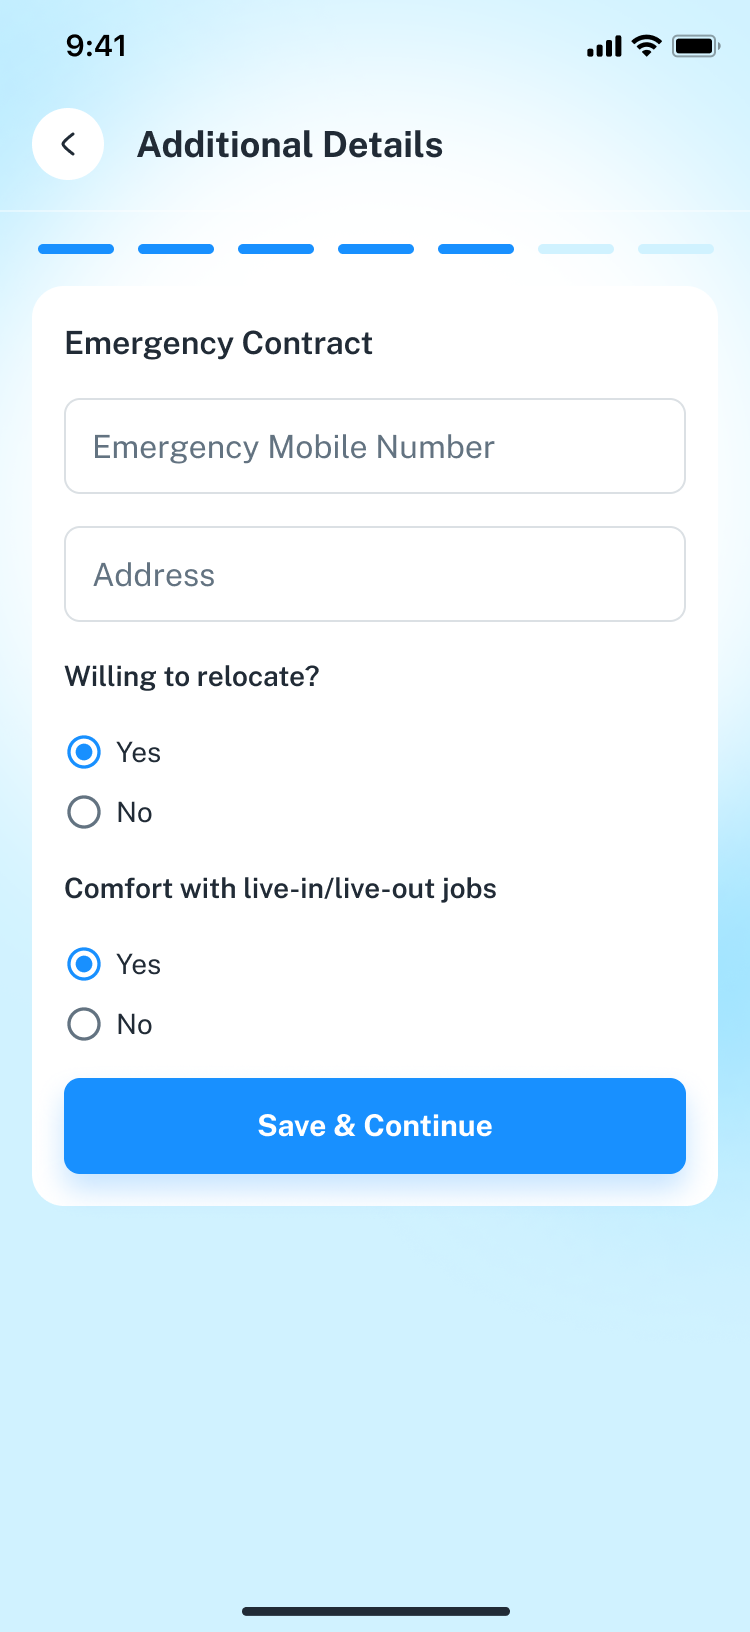The height and width of the screenshot is (1632, 750).
Task: Select Yes for live-in/live-out jobs comfort
Action: point(84,964)
